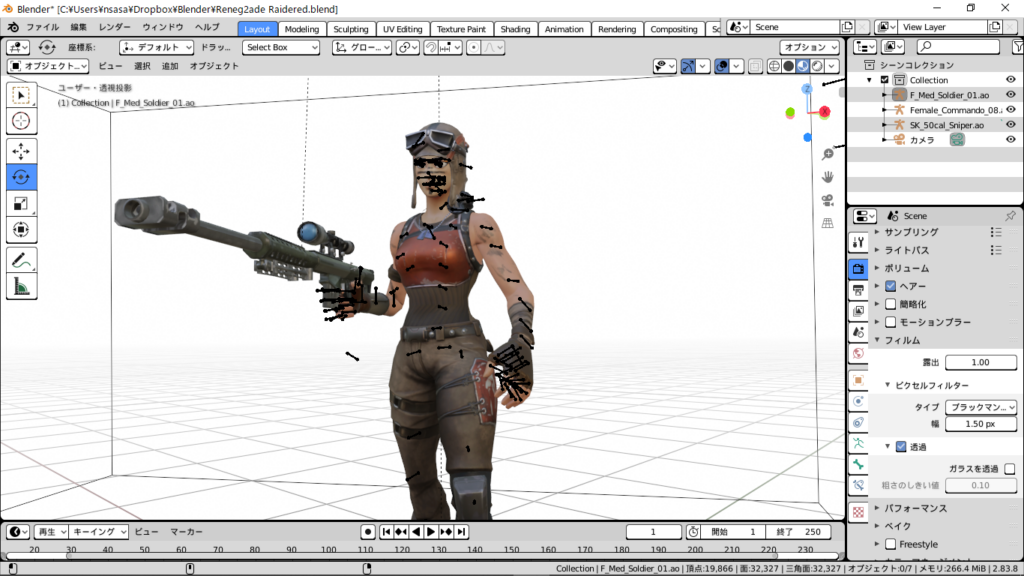
Task: Click the 露出 value field showing 1.00
Action: (980, 362)
